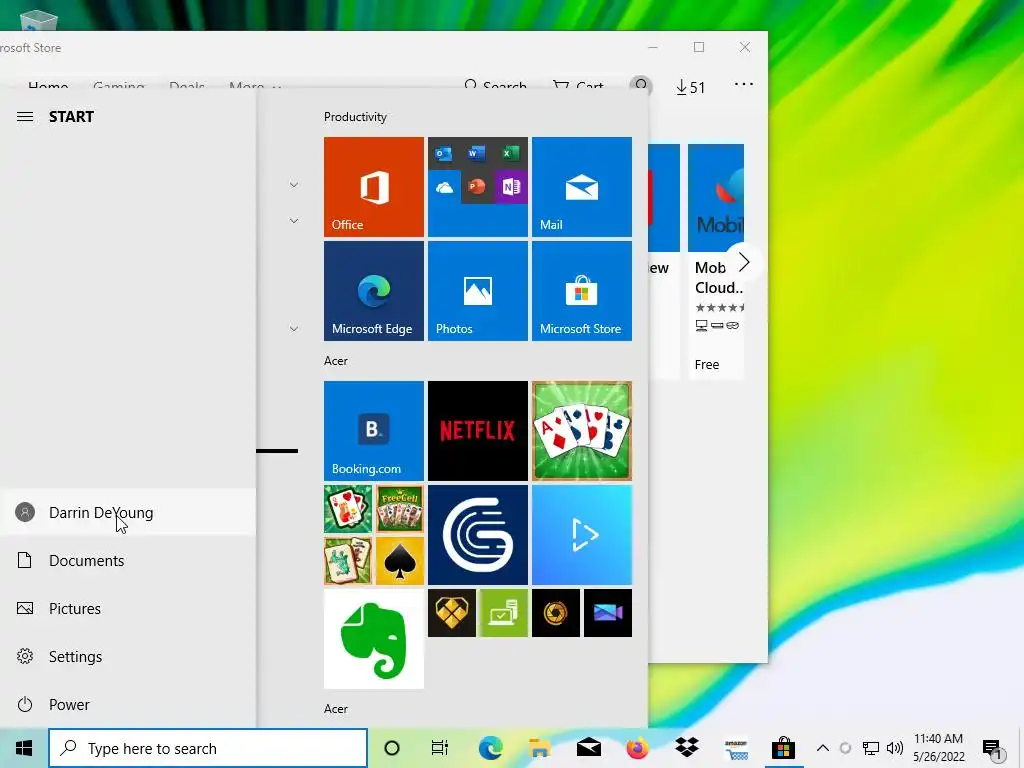This screenshot has width=1024, height=768.
Task: Open OneDrive from the Office apps folder tile
Action: pyautogui.click(x=444, y=187)
